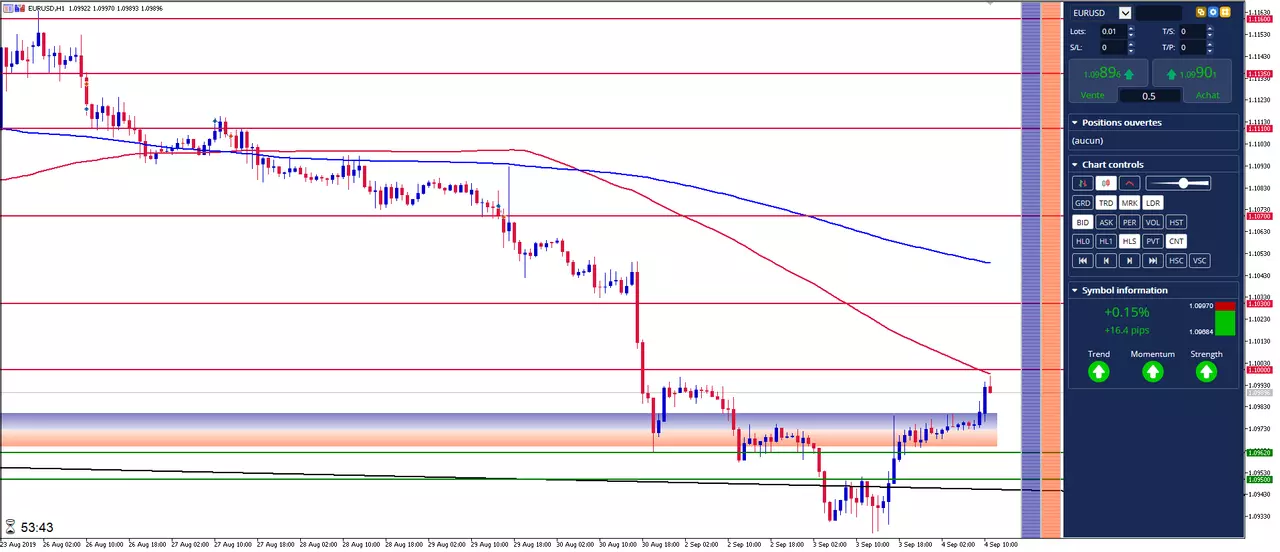
Task: Click the +0.15% change value
Action: point(1126,312)
